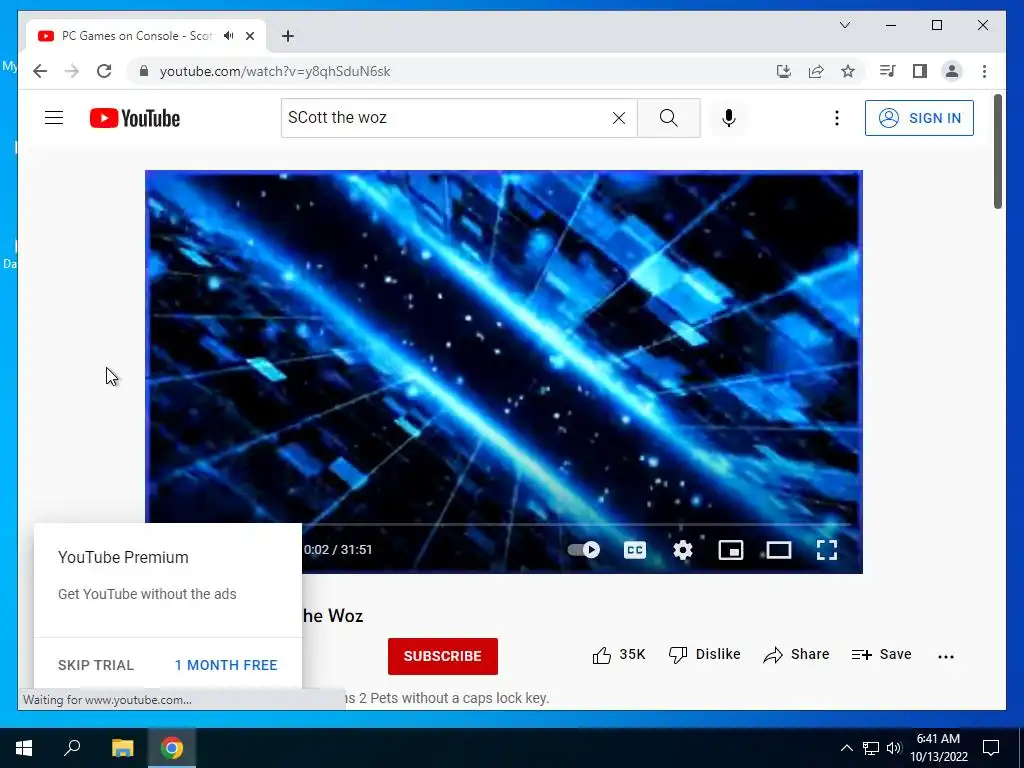This screenshot has height=768, width=1024.
Task: Open the YouTube hamburger guide menu
Action: pyautogui.click(x=54, y=118)
